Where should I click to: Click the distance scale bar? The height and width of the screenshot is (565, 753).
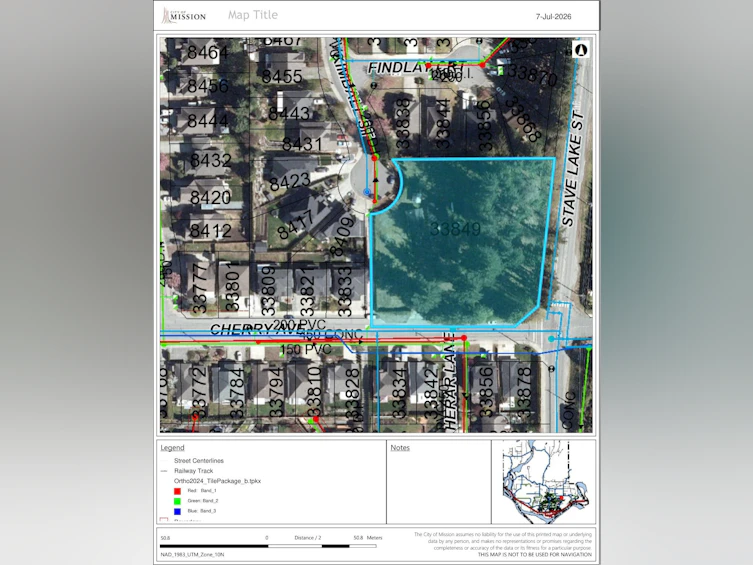point(268,546)
